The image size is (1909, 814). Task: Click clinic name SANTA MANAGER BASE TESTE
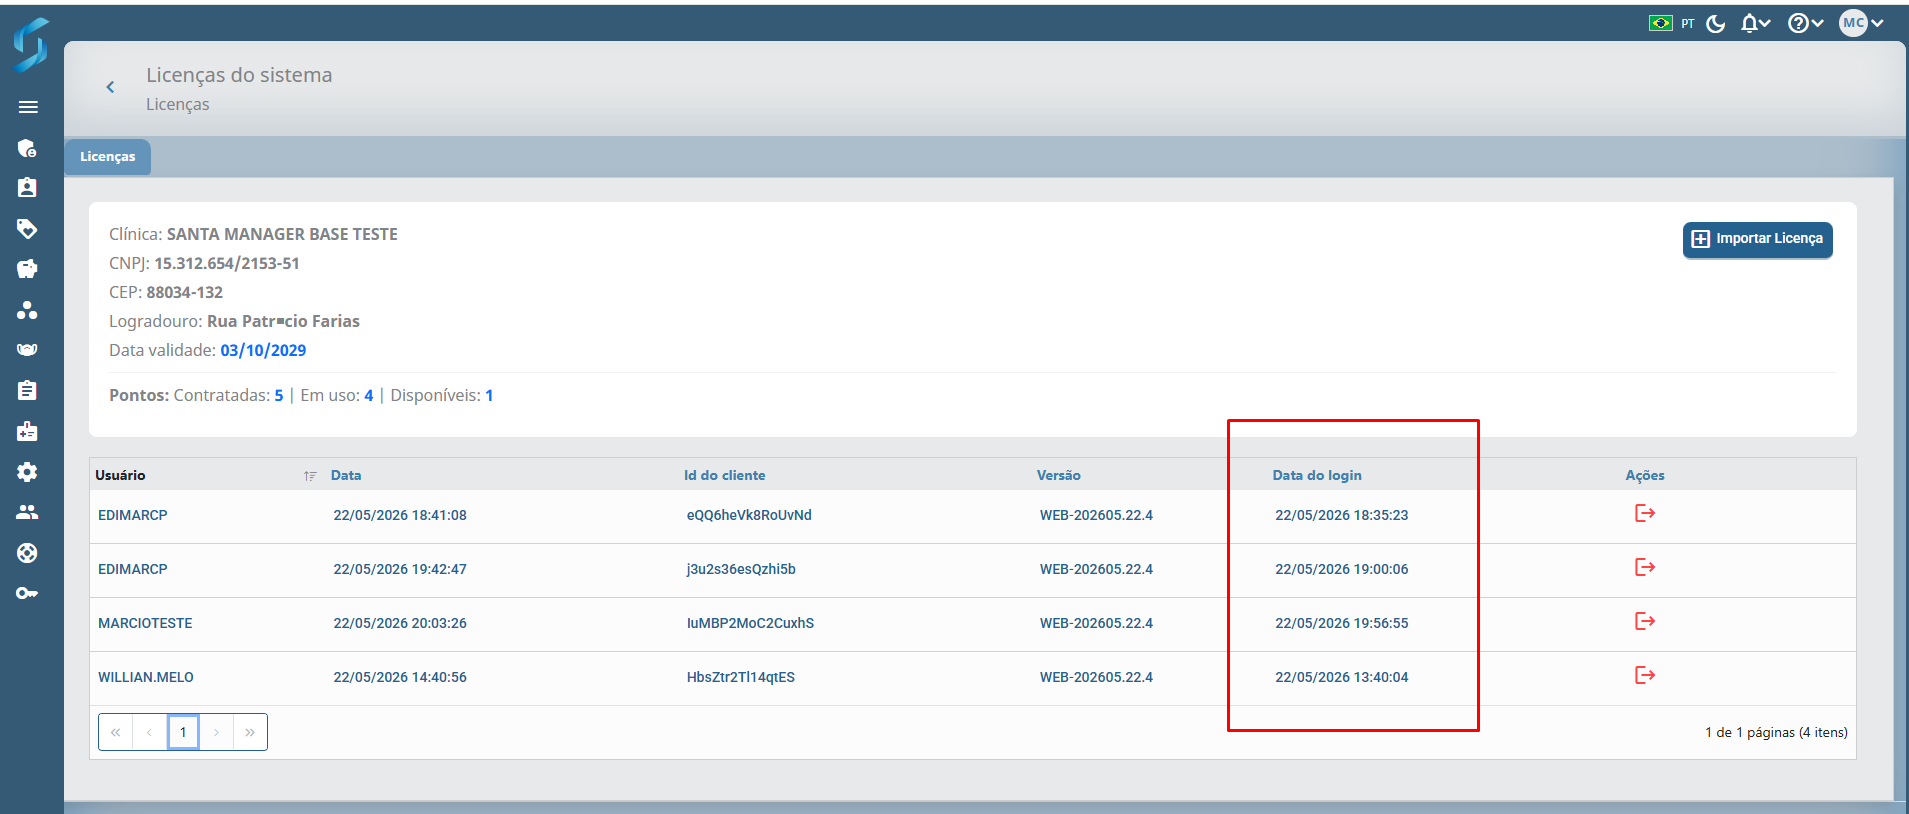point(282,234)
